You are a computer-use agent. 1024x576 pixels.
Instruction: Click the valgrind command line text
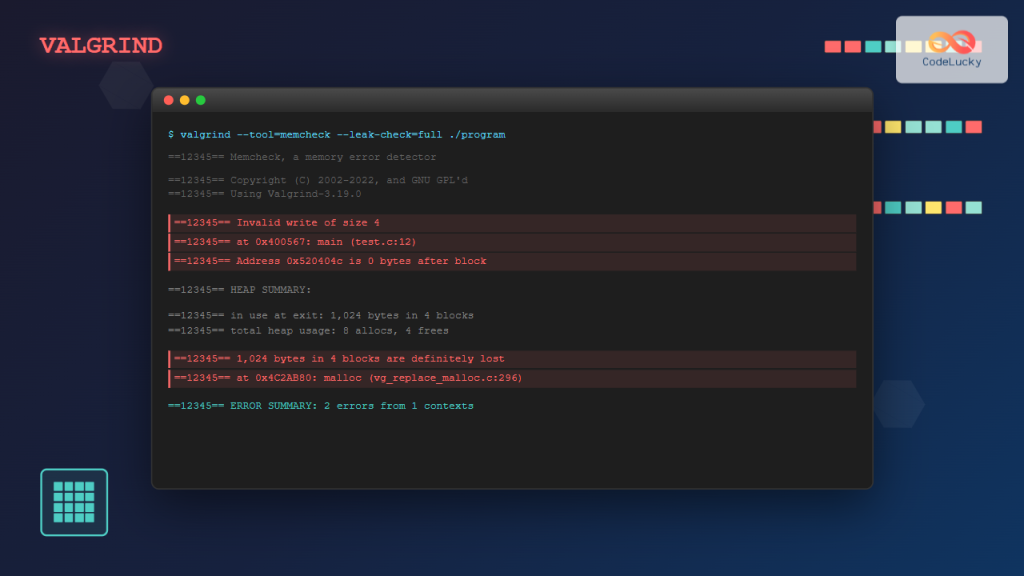pyautogui.click(x=336, y=133)
